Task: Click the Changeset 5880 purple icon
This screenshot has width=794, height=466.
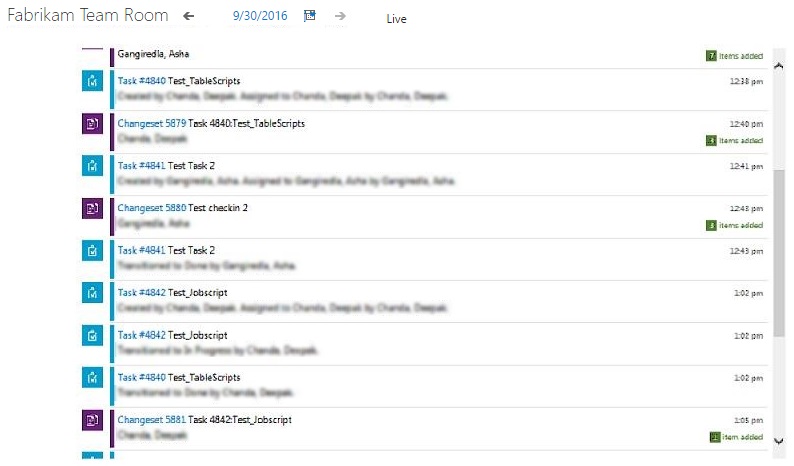Action: 92,208
